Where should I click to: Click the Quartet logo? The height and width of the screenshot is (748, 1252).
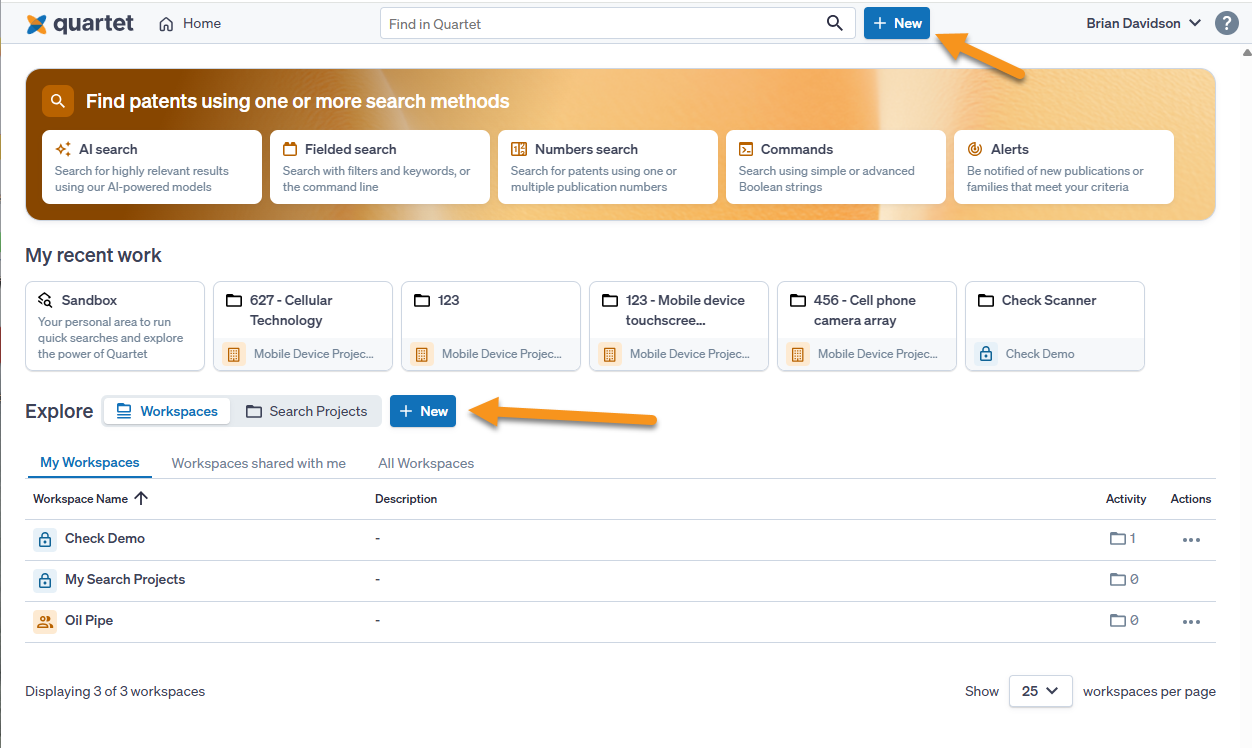tap(80, 24)
